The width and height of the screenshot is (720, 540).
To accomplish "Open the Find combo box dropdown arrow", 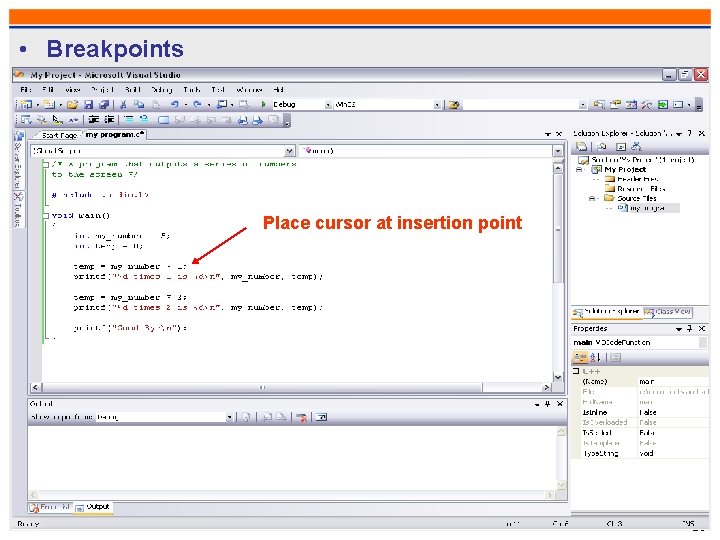I will click(x=583, y=105).
